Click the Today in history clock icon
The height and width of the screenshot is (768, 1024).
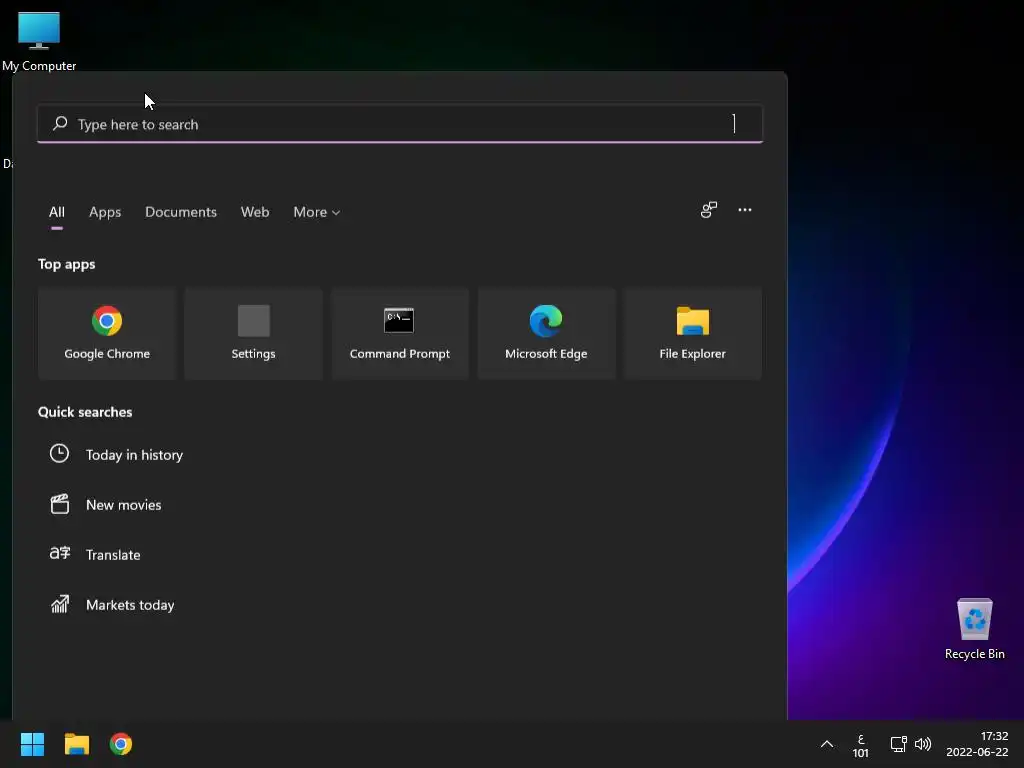click(x=59, y=454)
